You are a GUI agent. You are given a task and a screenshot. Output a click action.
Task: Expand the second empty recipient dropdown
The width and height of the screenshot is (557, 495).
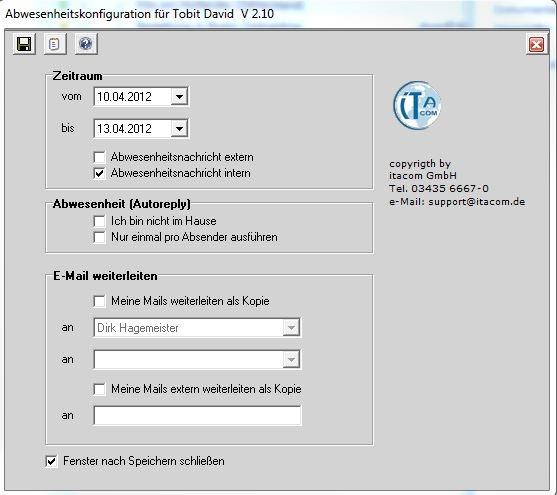tap(291, 360)
